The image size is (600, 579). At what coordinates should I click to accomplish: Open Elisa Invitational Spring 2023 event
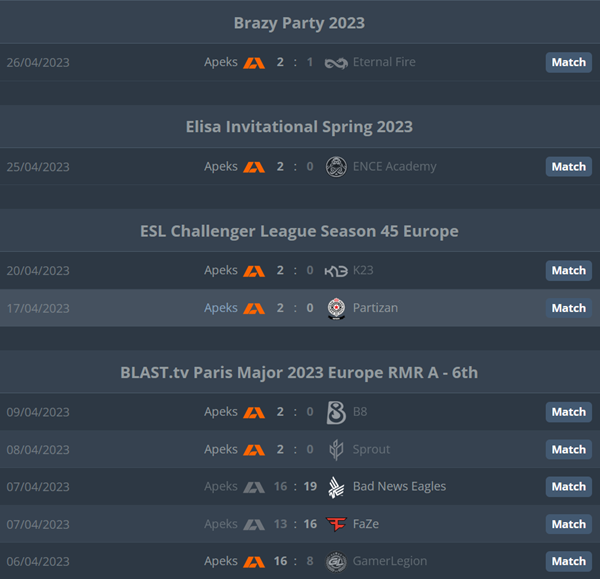coord(299,127)
